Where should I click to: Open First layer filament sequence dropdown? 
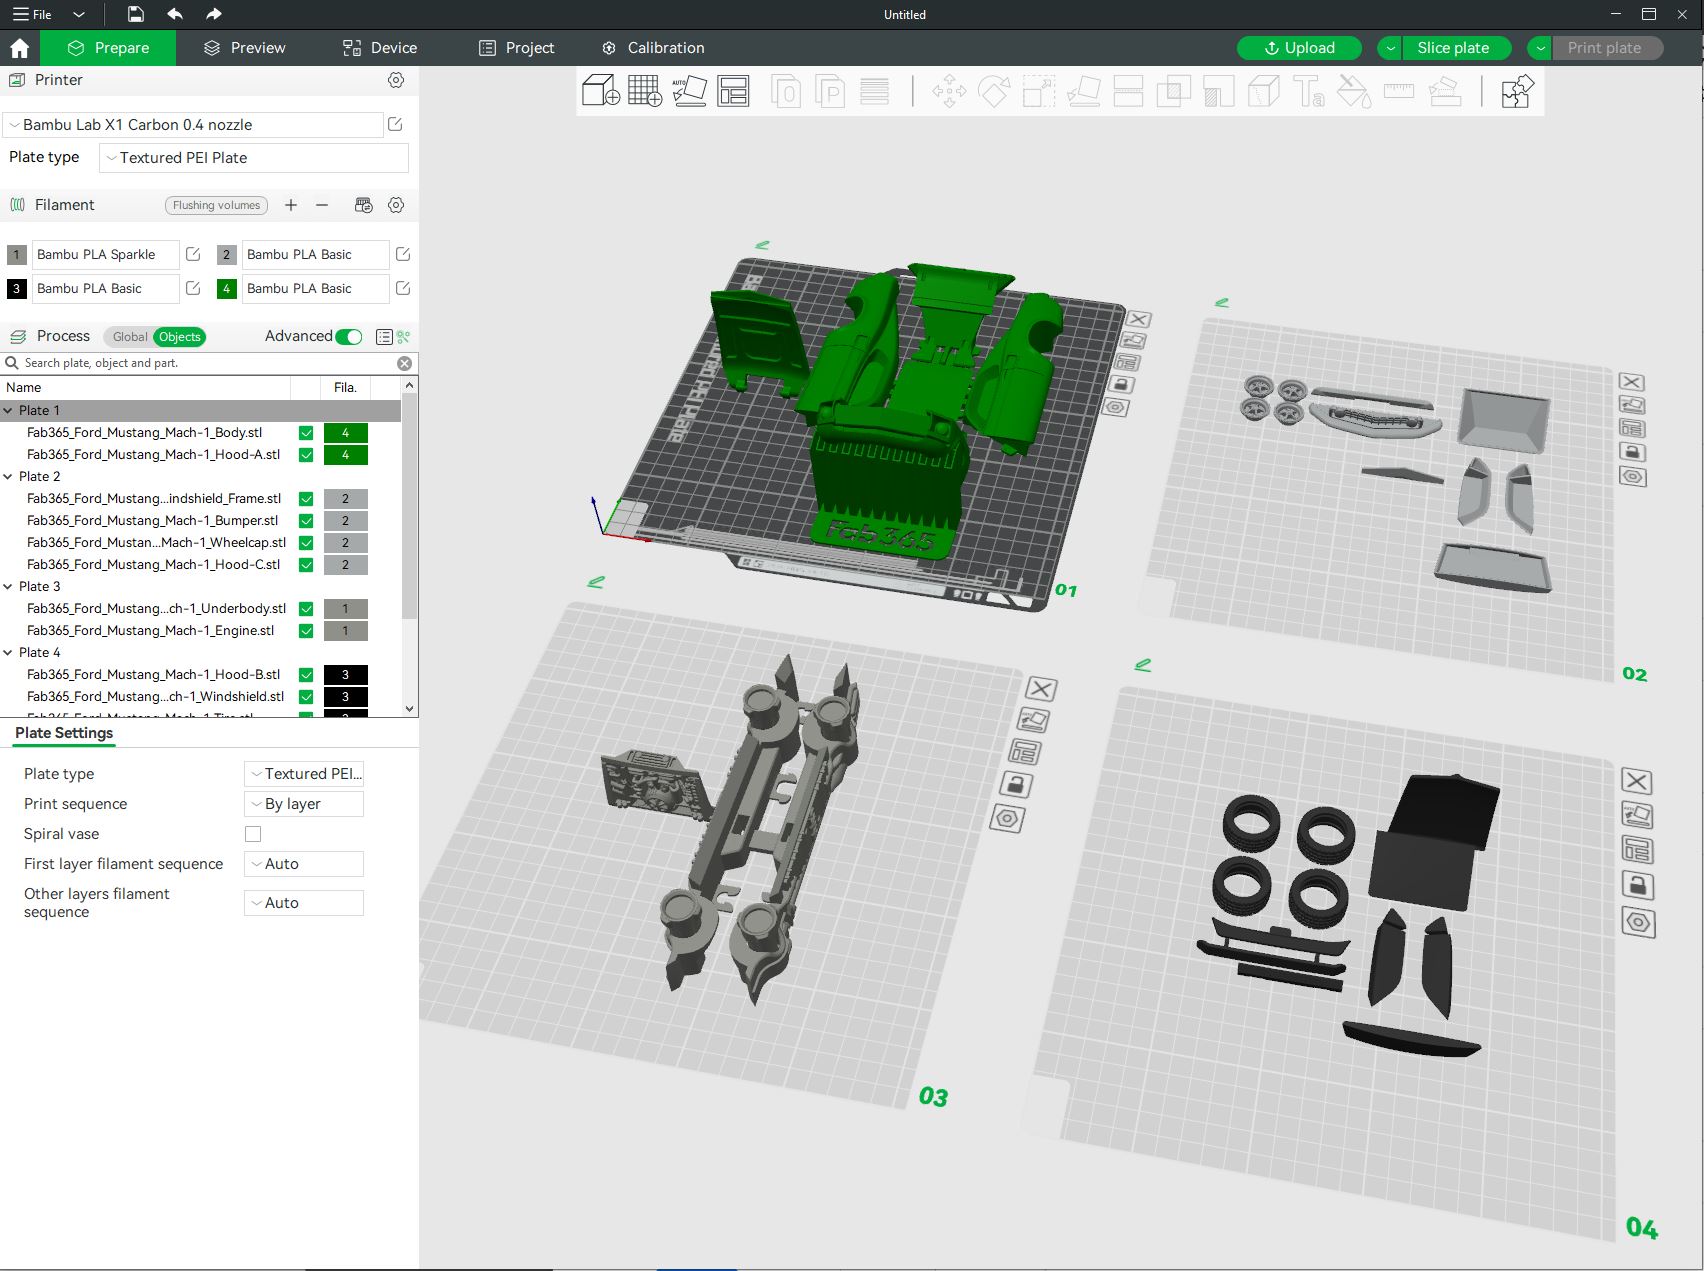point(304,864)
